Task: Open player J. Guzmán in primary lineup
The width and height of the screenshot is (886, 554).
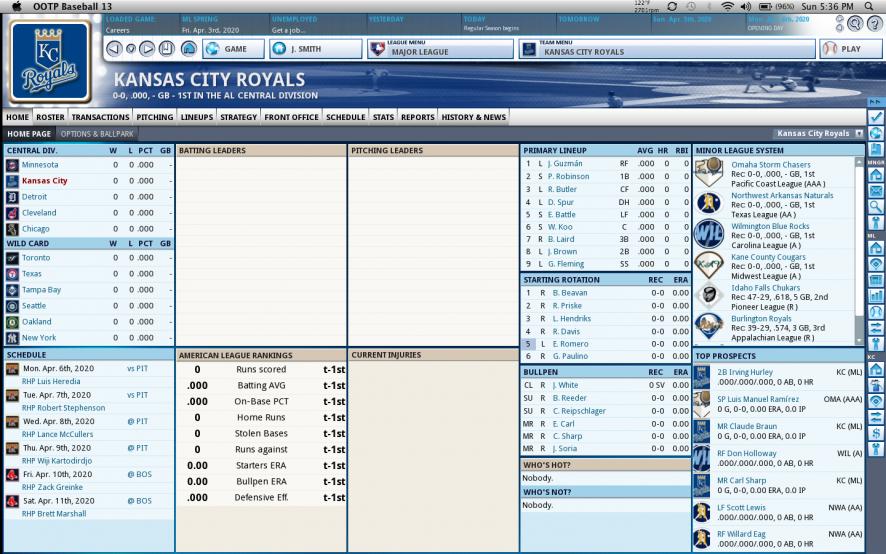Action: (x=565, y=163)
